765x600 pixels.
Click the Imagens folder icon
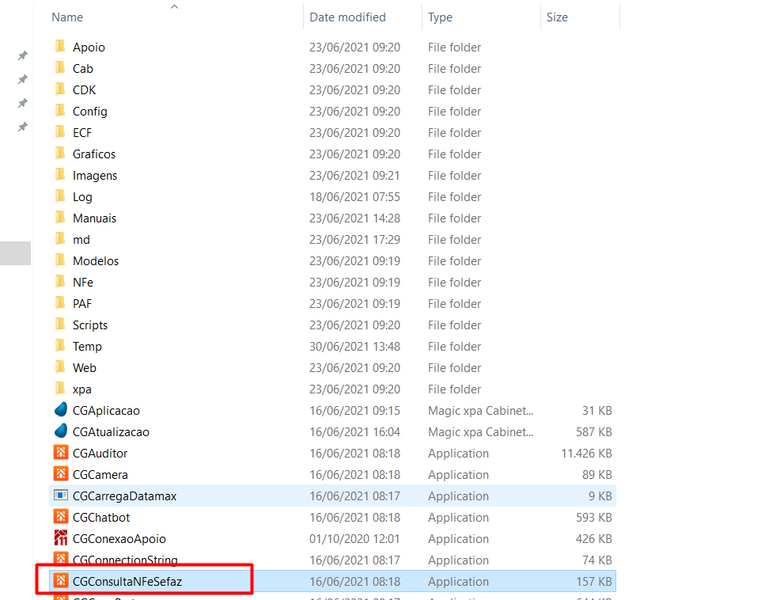click(x=60, y=175)
